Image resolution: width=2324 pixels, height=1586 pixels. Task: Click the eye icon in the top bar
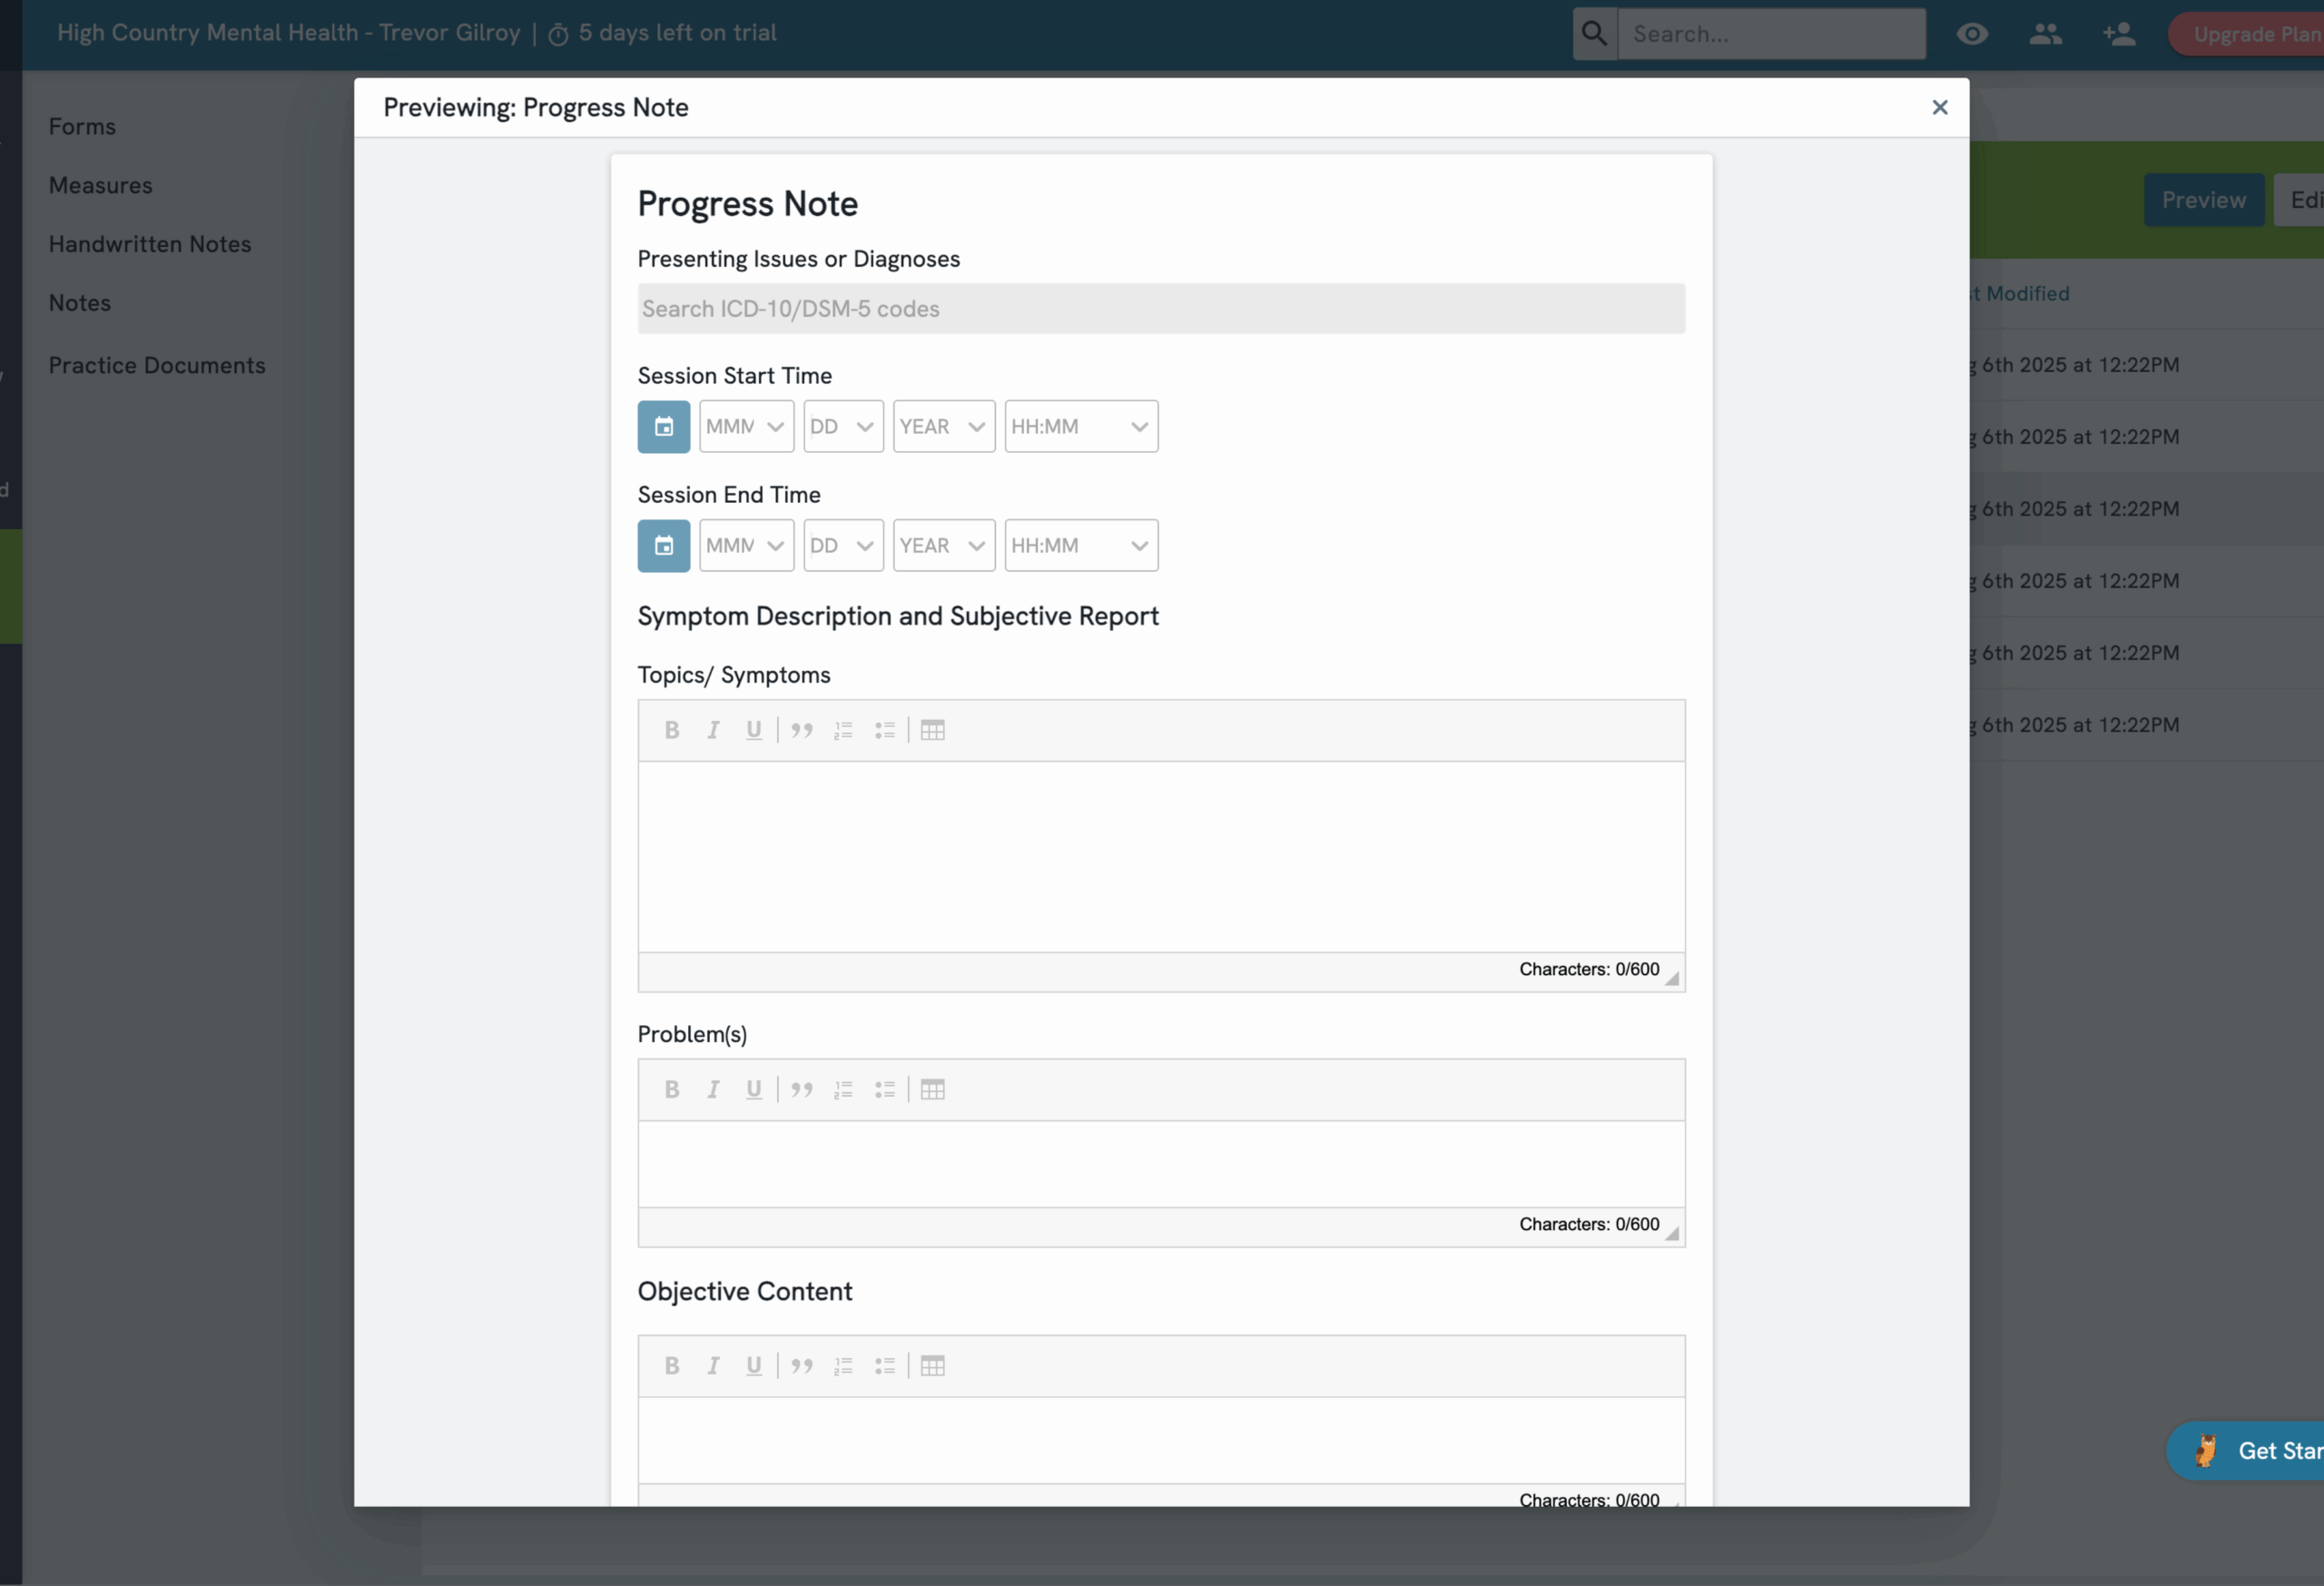(1972, 34)
